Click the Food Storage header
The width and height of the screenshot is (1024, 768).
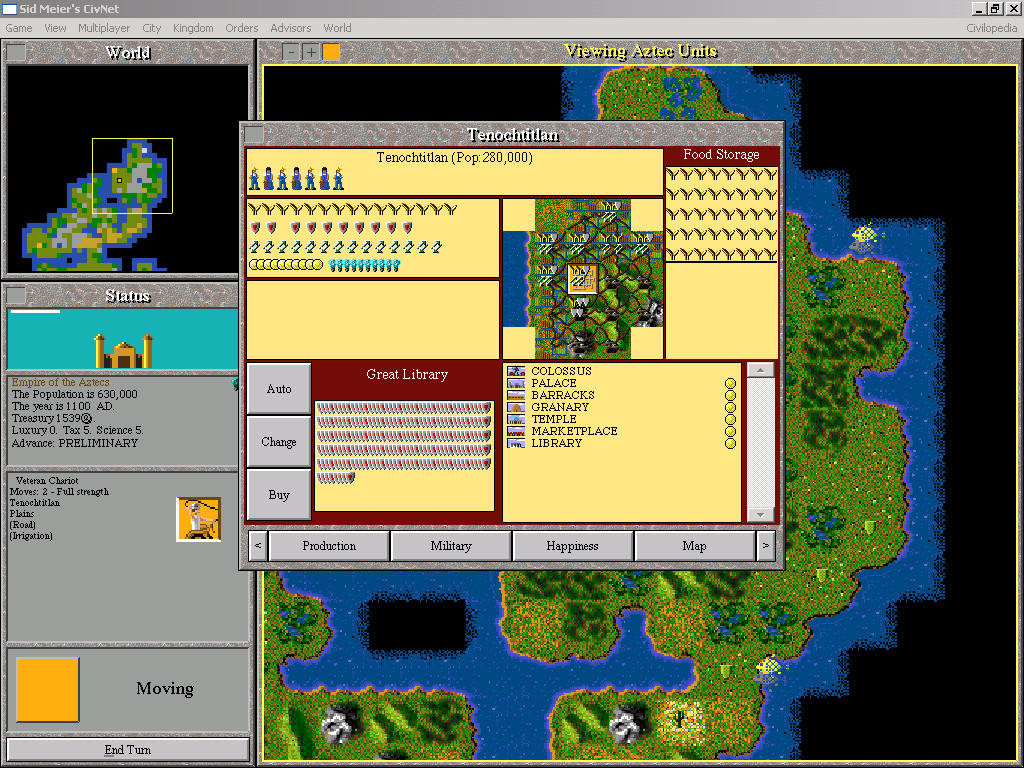[x=721, y=155]
